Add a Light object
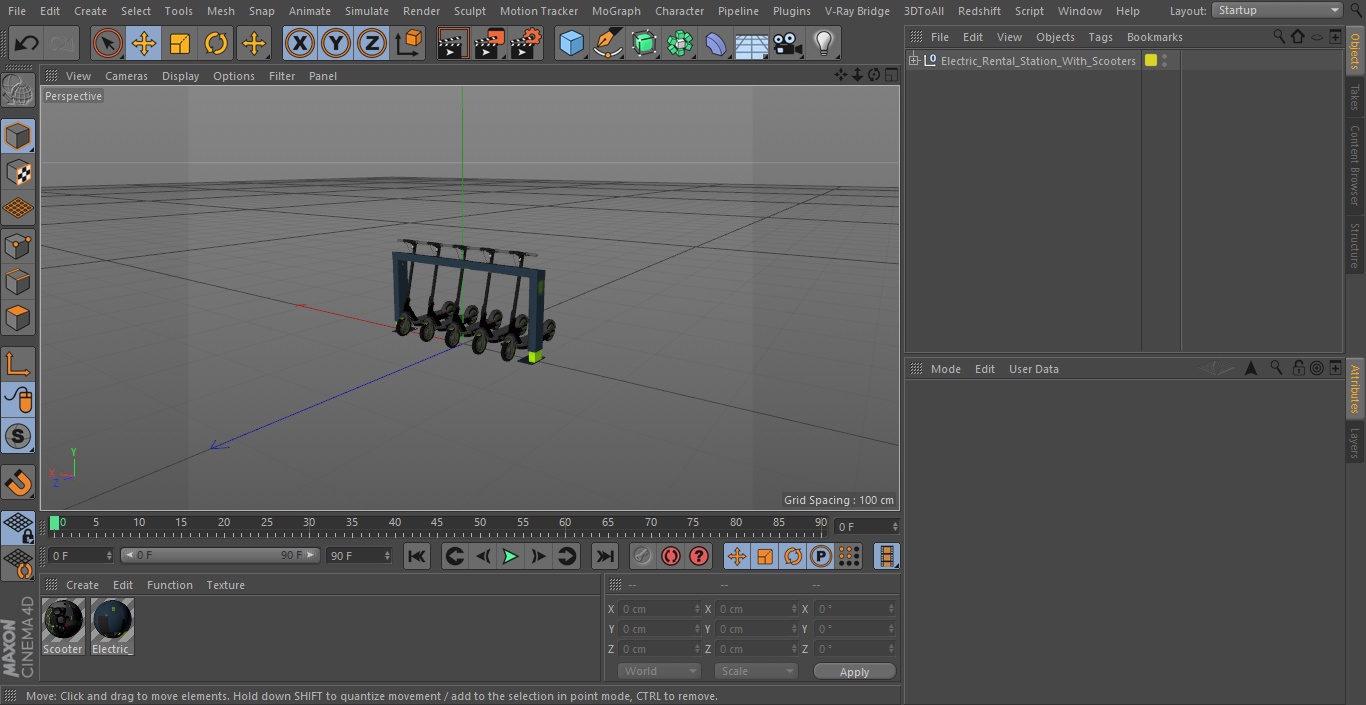 point(823,43)
